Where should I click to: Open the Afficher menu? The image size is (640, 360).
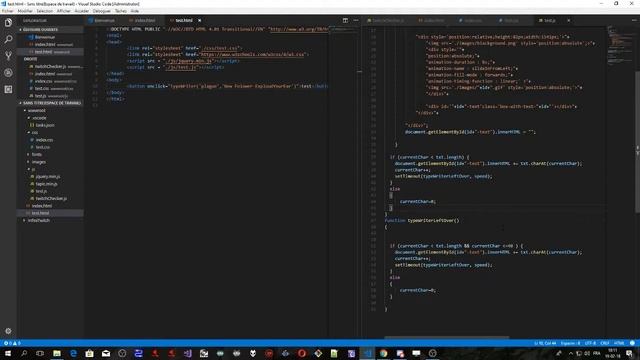(64, 11)
